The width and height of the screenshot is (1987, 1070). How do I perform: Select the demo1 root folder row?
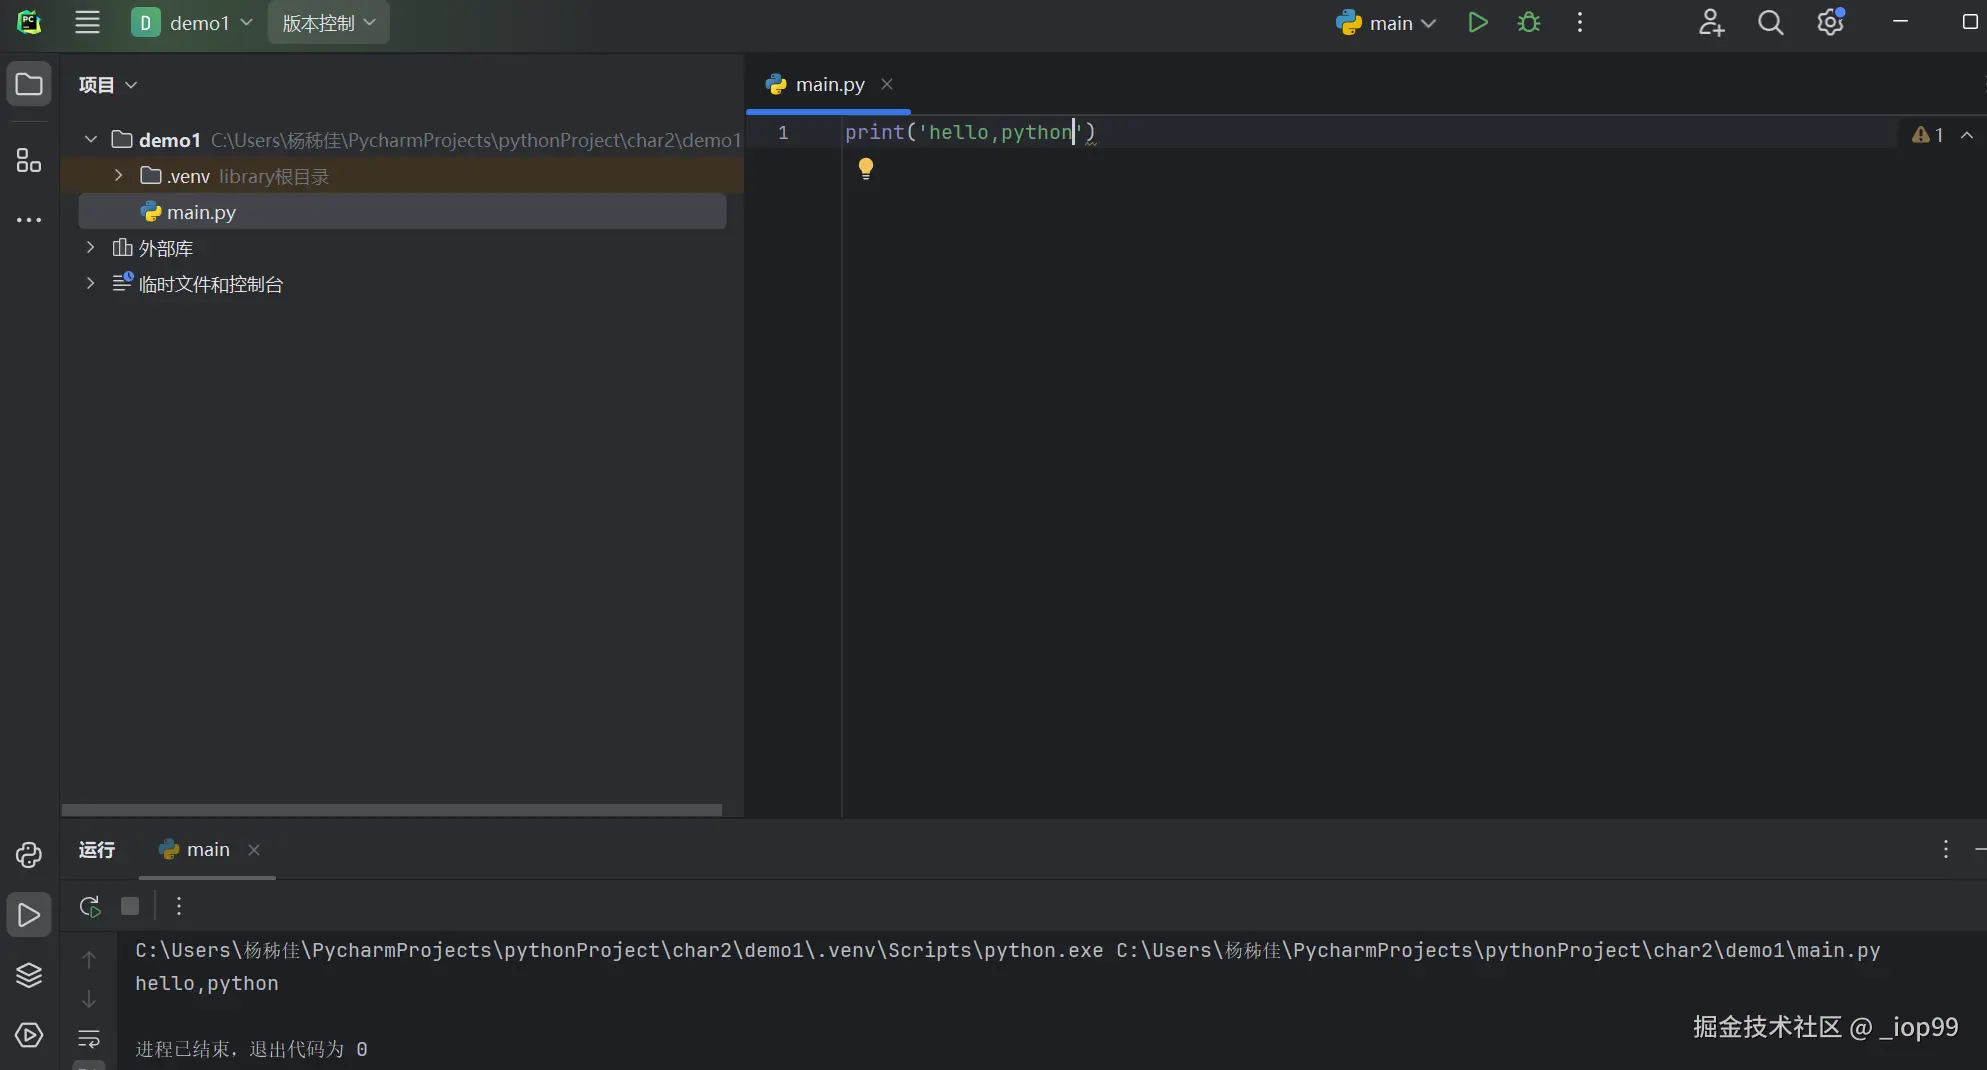(x=402, y=140)
